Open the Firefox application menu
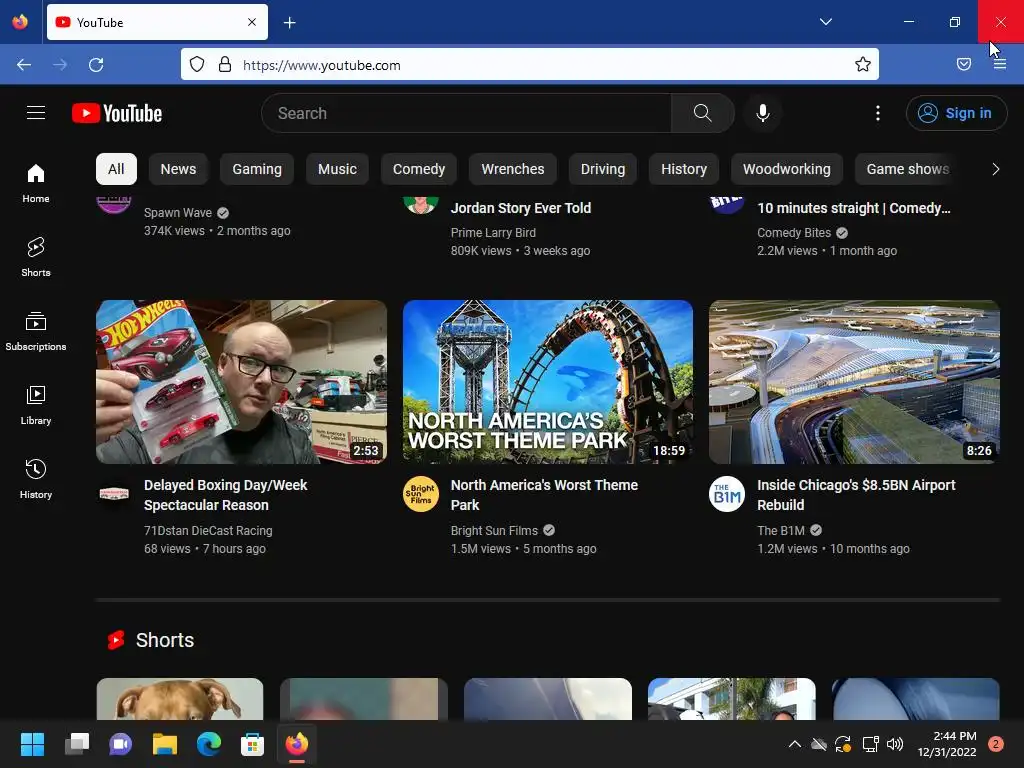Screen dimensions: 1024x768 click(1000, 64)
